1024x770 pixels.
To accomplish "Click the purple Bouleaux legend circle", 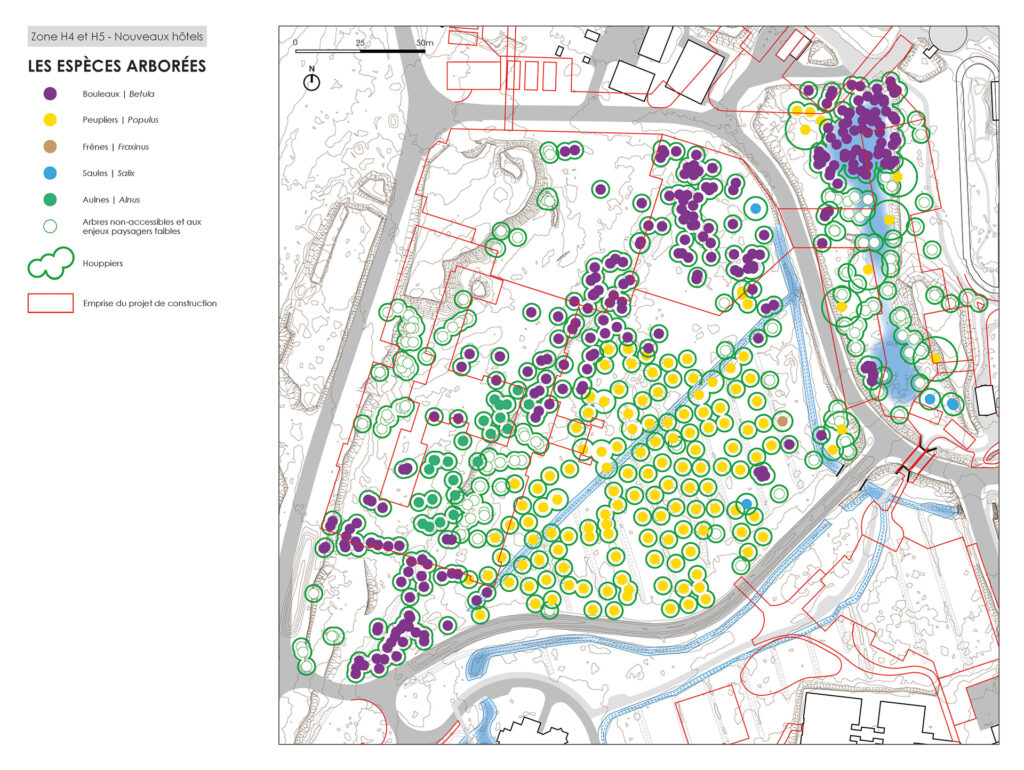I will pyautogui.click(x=50, y=94).
